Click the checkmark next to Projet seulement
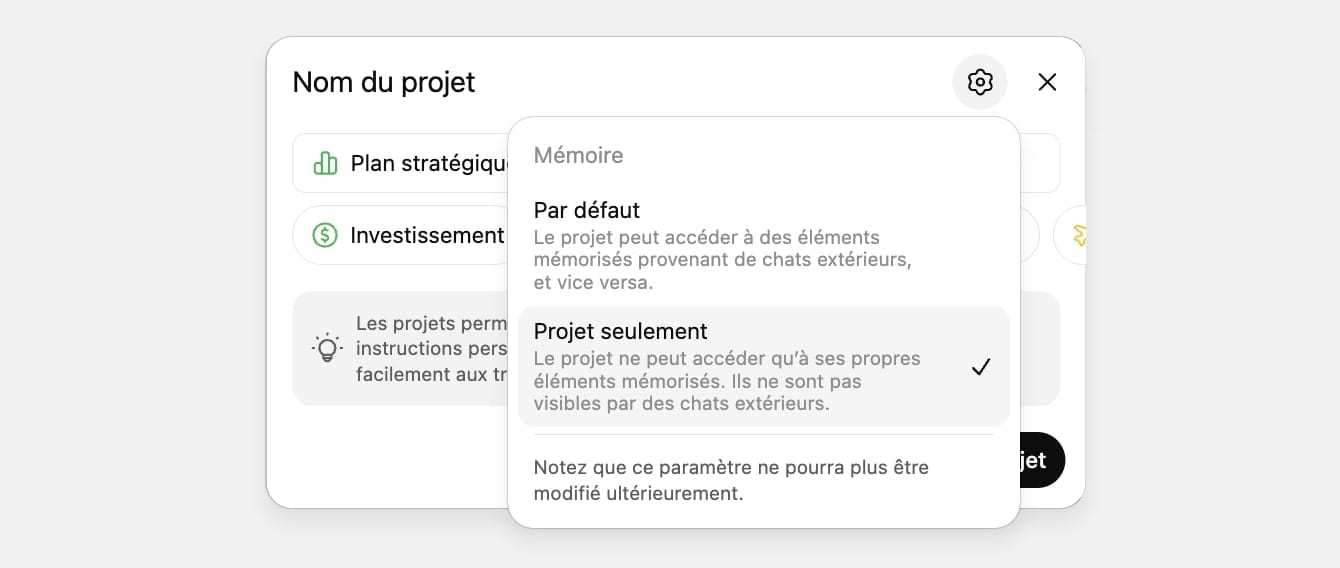Screen dimensions: 1340x568 pos(981,367)
